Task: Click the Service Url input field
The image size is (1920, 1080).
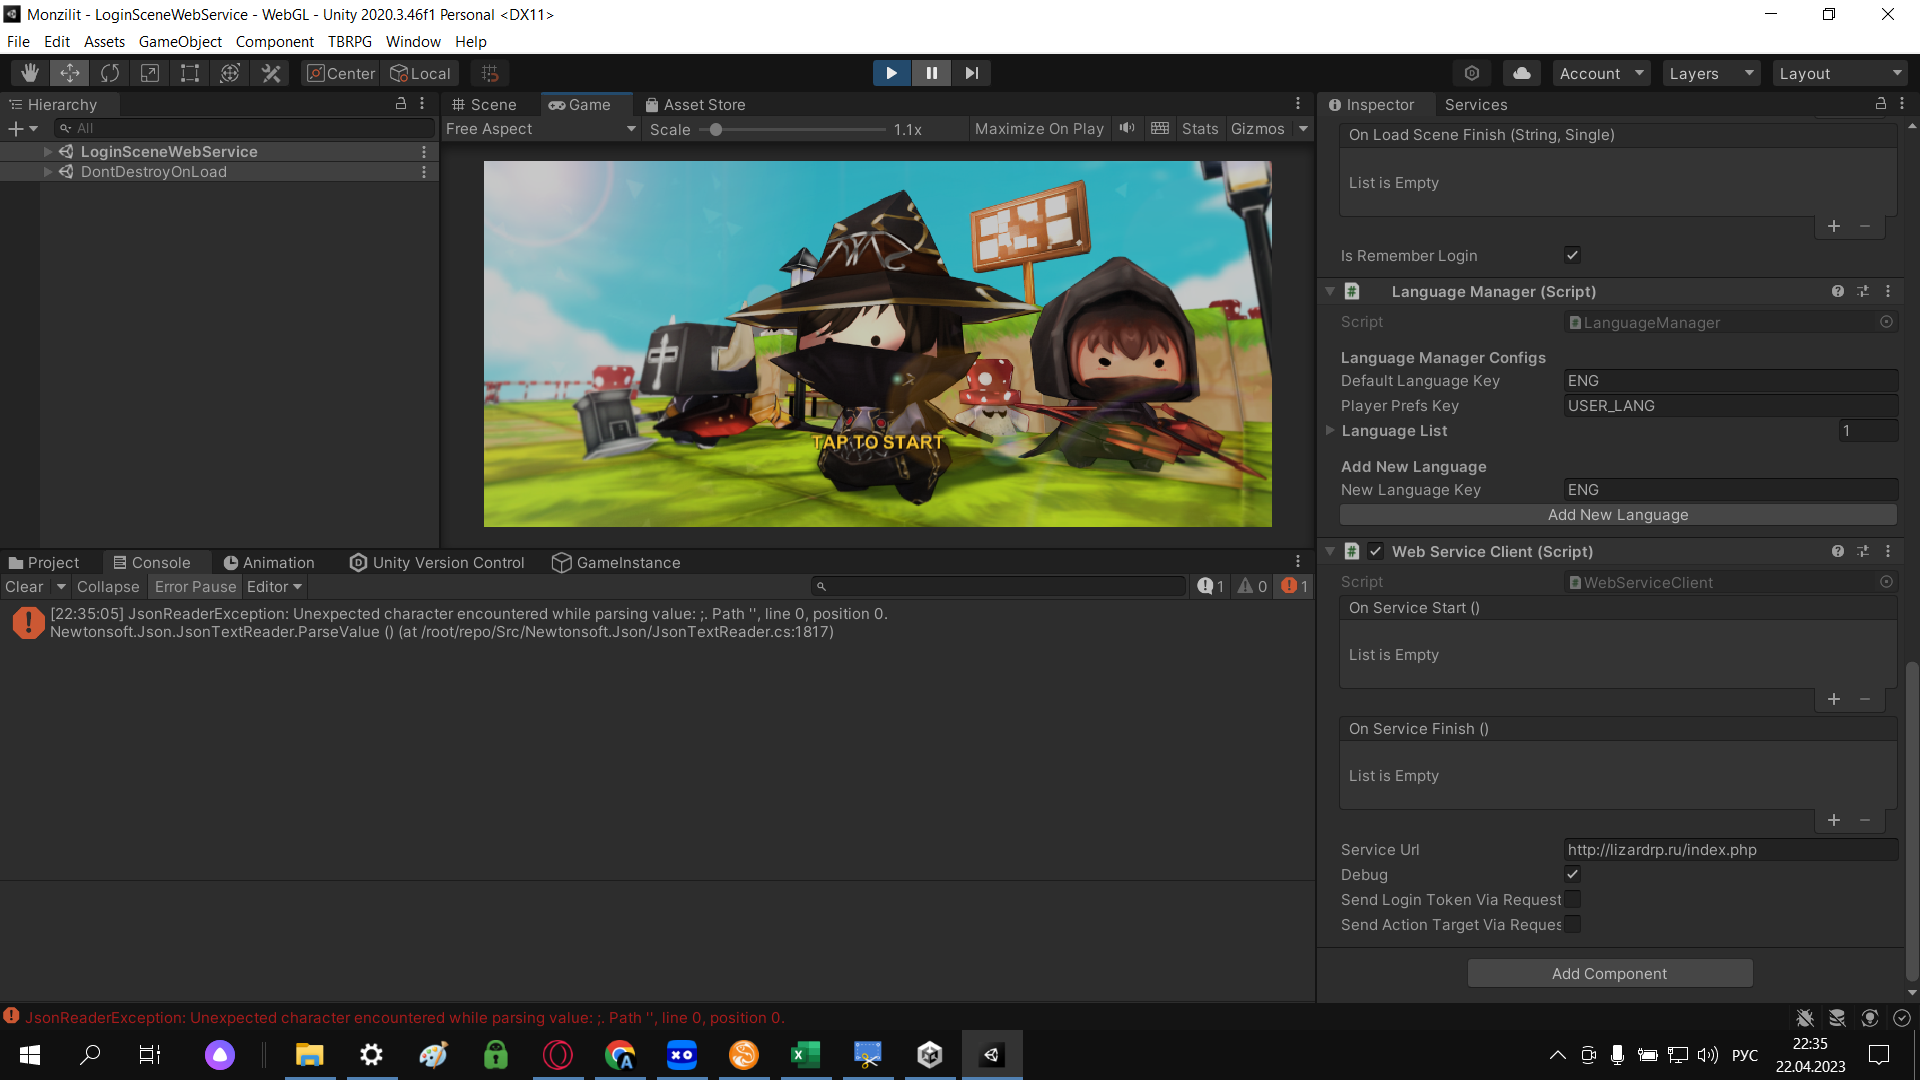Action: pyautogui.click(x=1730, y=849)
